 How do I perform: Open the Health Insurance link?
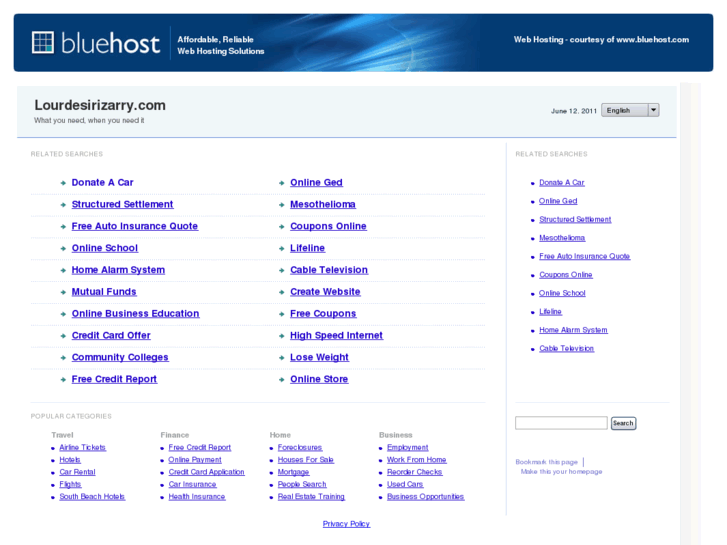[x=197, y=497]
